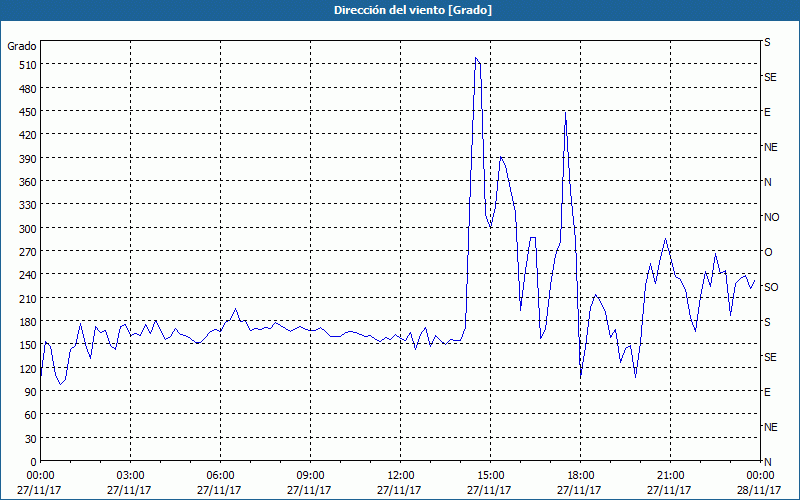Select the 60 degree axis label

coord(31,415)
